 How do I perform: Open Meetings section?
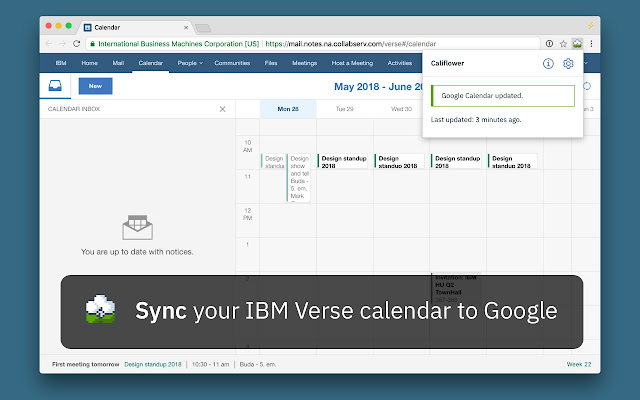coord(304,63)
